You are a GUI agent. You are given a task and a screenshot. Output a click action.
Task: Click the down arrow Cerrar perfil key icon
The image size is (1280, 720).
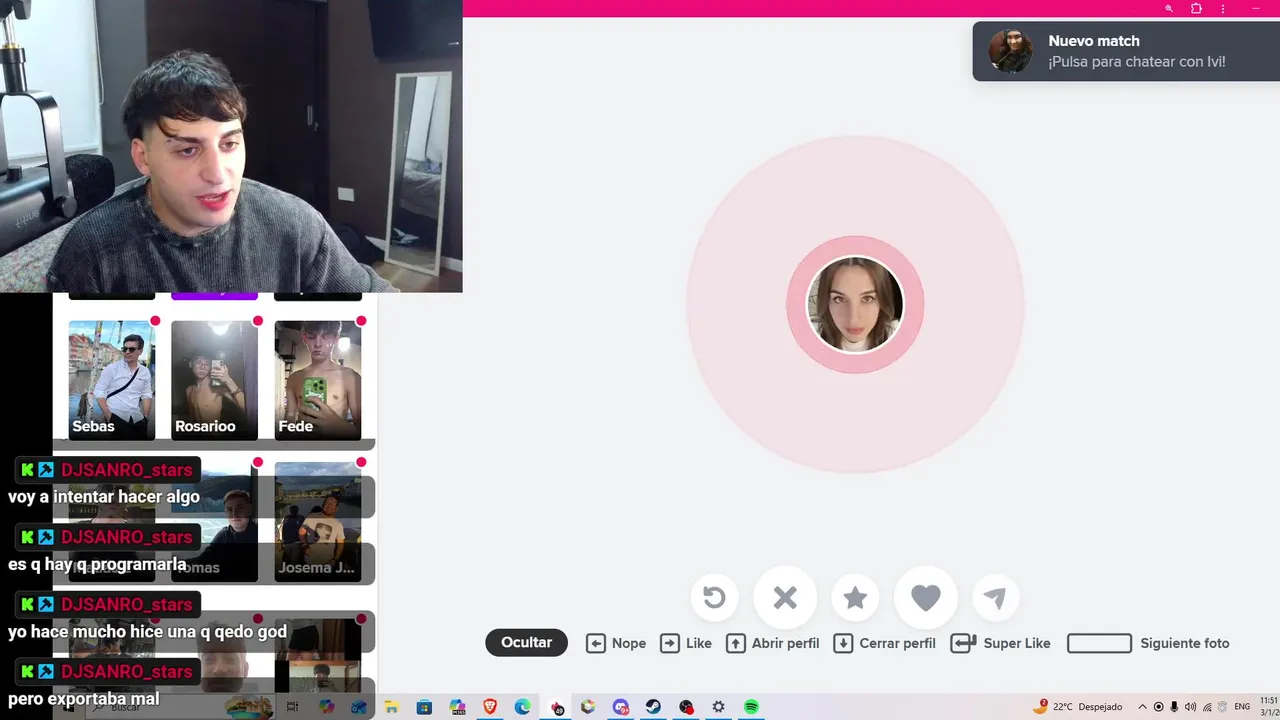pos(843,643)
